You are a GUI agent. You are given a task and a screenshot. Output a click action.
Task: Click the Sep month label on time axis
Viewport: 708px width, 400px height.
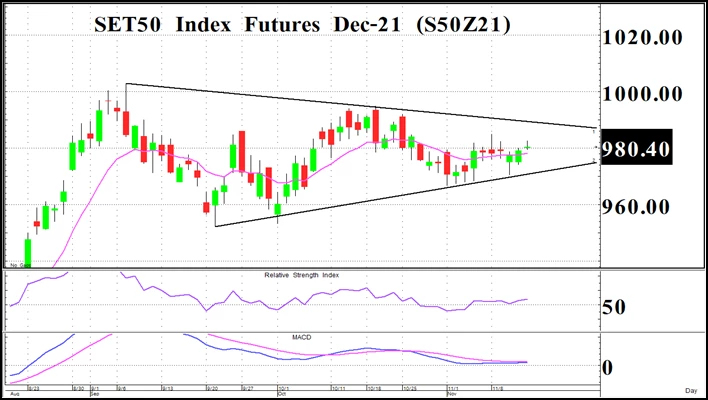click(94, 394)
